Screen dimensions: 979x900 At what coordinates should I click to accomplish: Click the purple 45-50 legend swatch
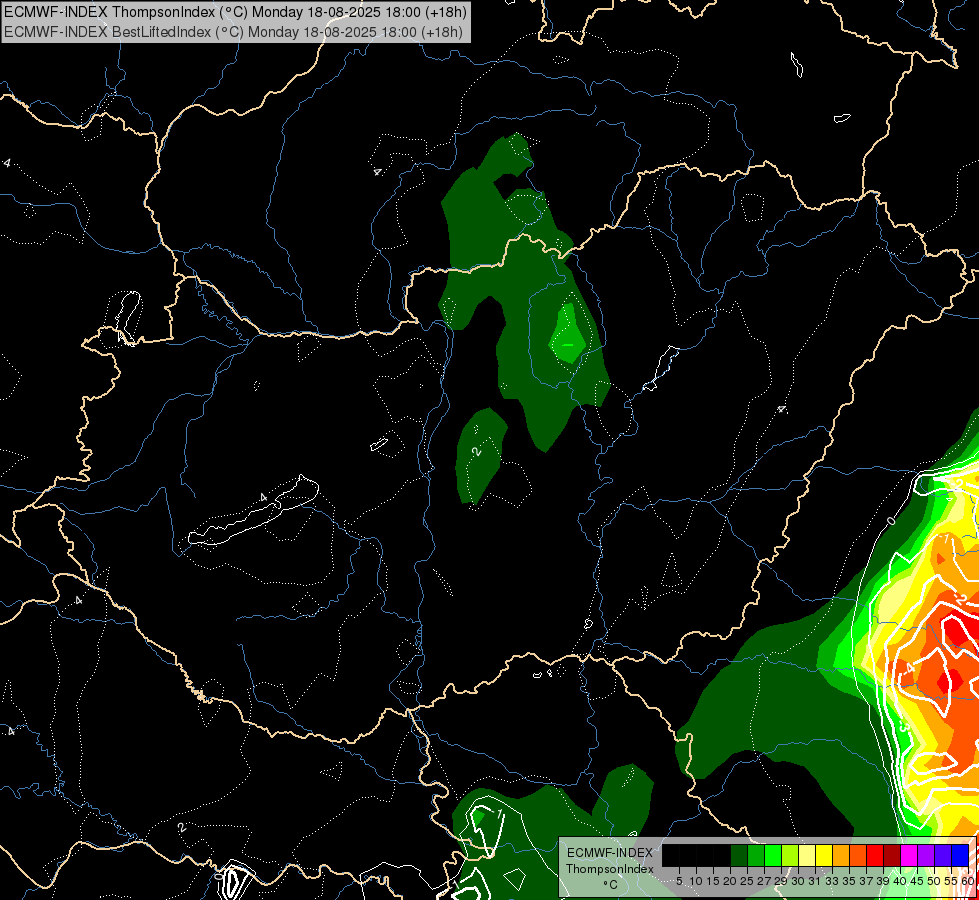[x=926, y=855]
